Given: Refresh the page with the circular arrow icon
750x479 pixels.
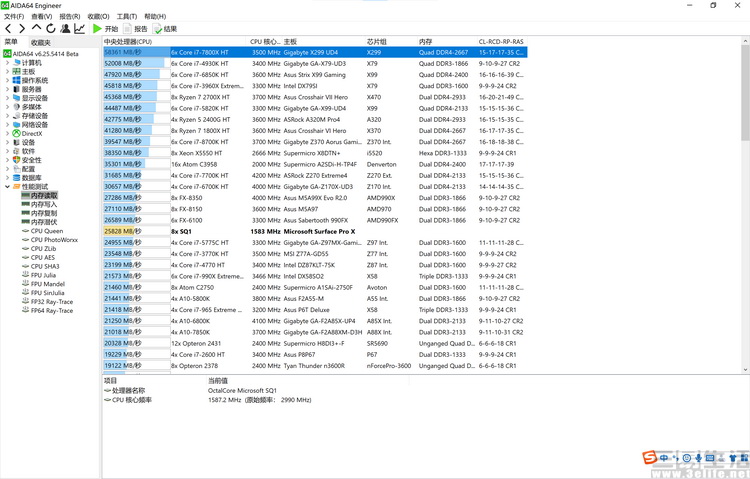Looking at the screenshot, I should (51, 29).
